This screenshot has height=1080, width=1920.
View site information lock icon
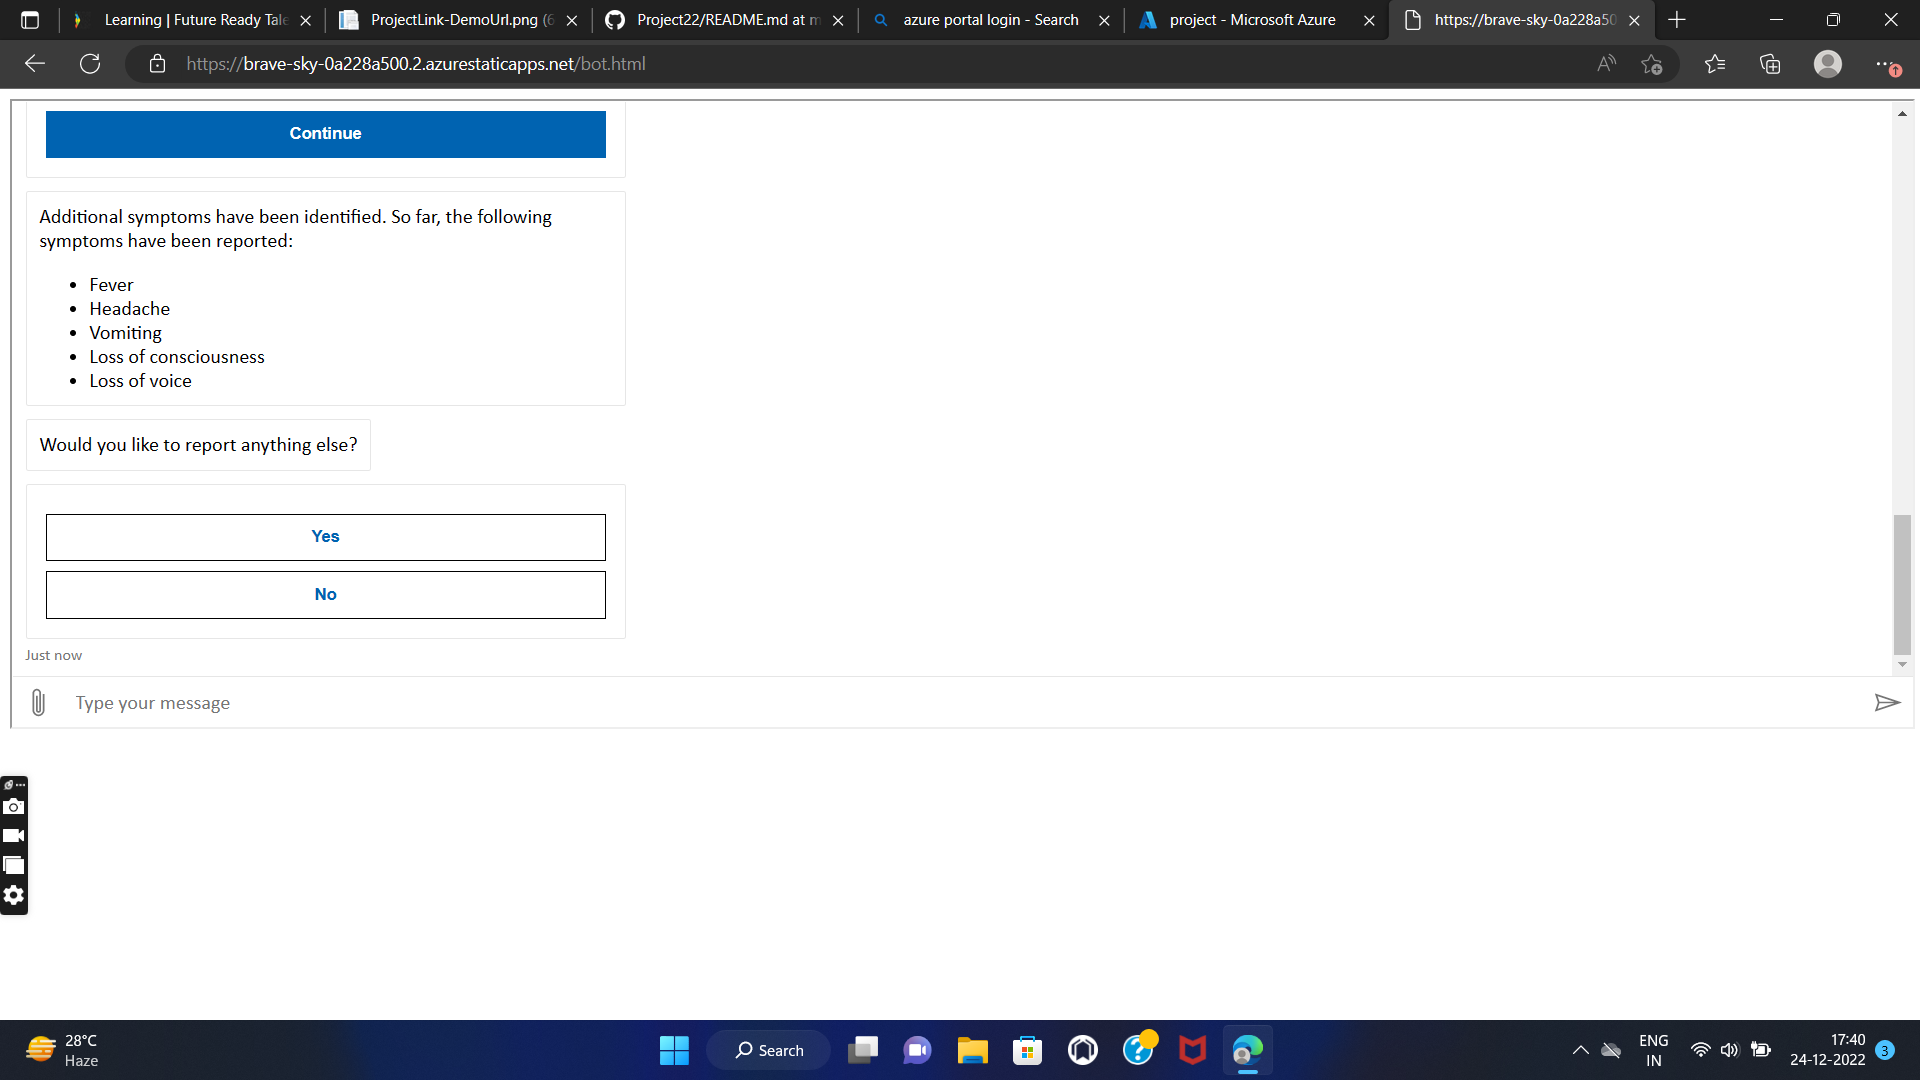click(x=157, y=64)
